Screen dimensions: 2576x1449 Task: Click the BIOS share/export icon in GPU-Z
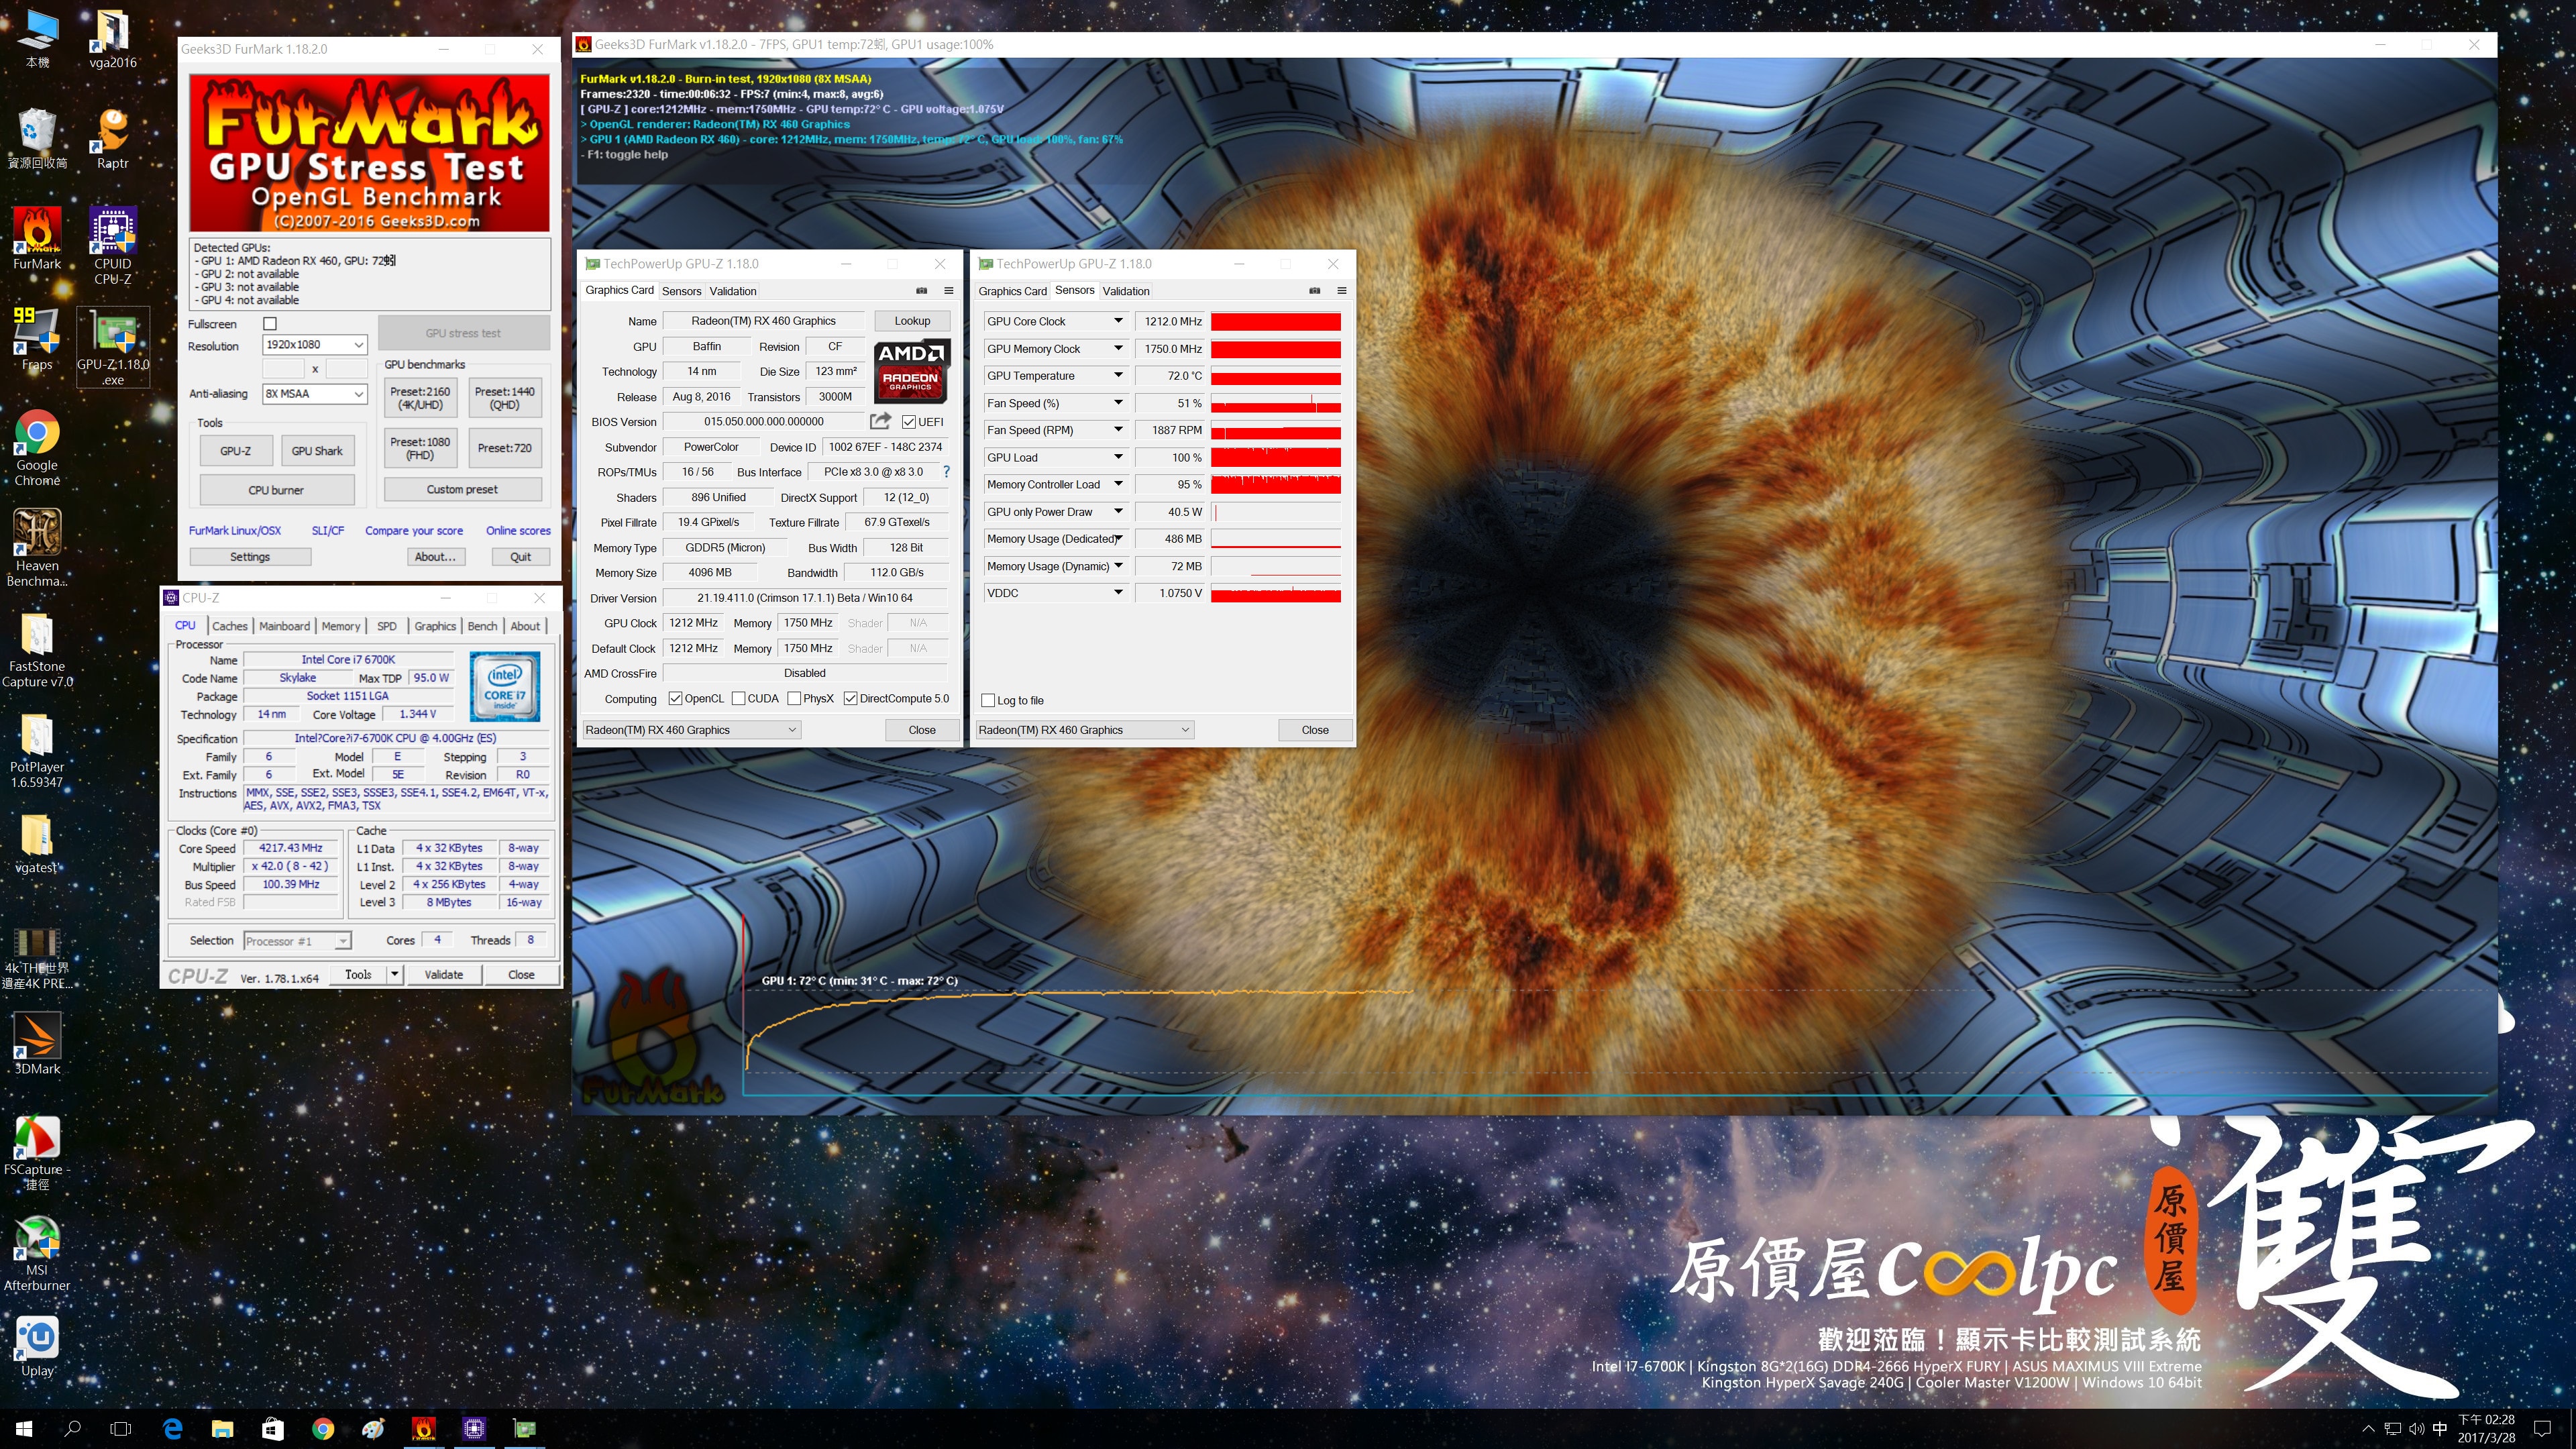click(x=880, y=421)
